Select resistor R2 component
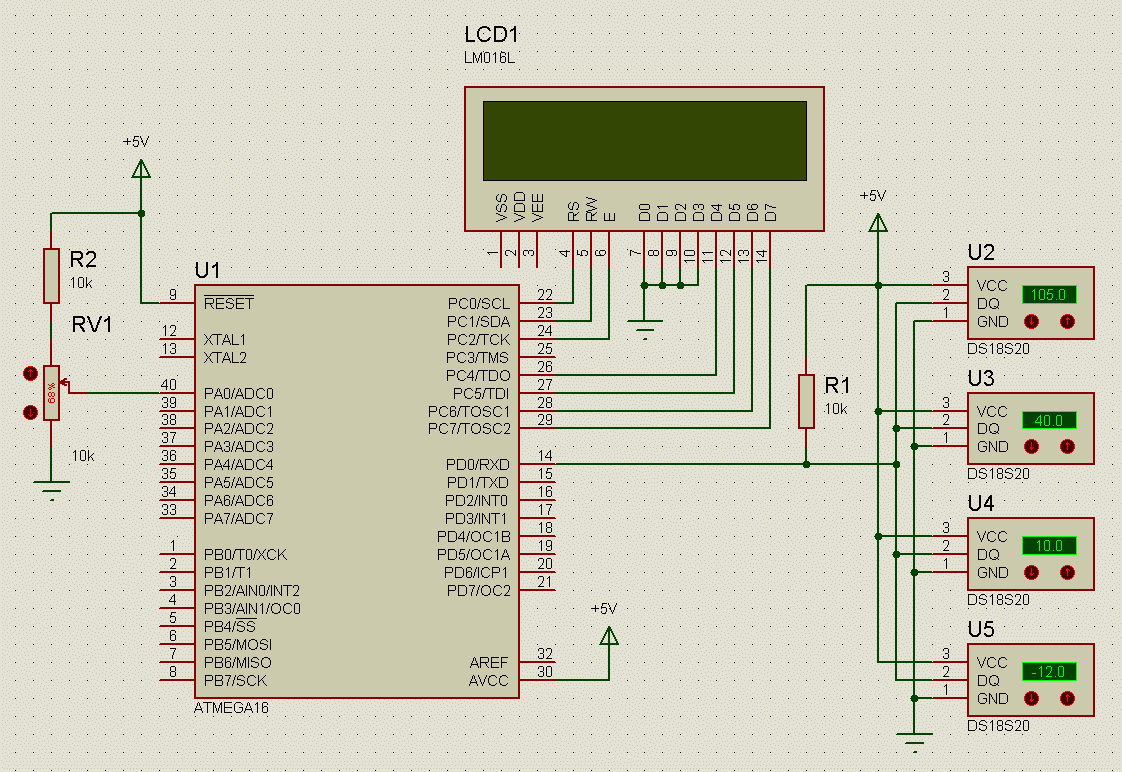 tap(52, 275)
